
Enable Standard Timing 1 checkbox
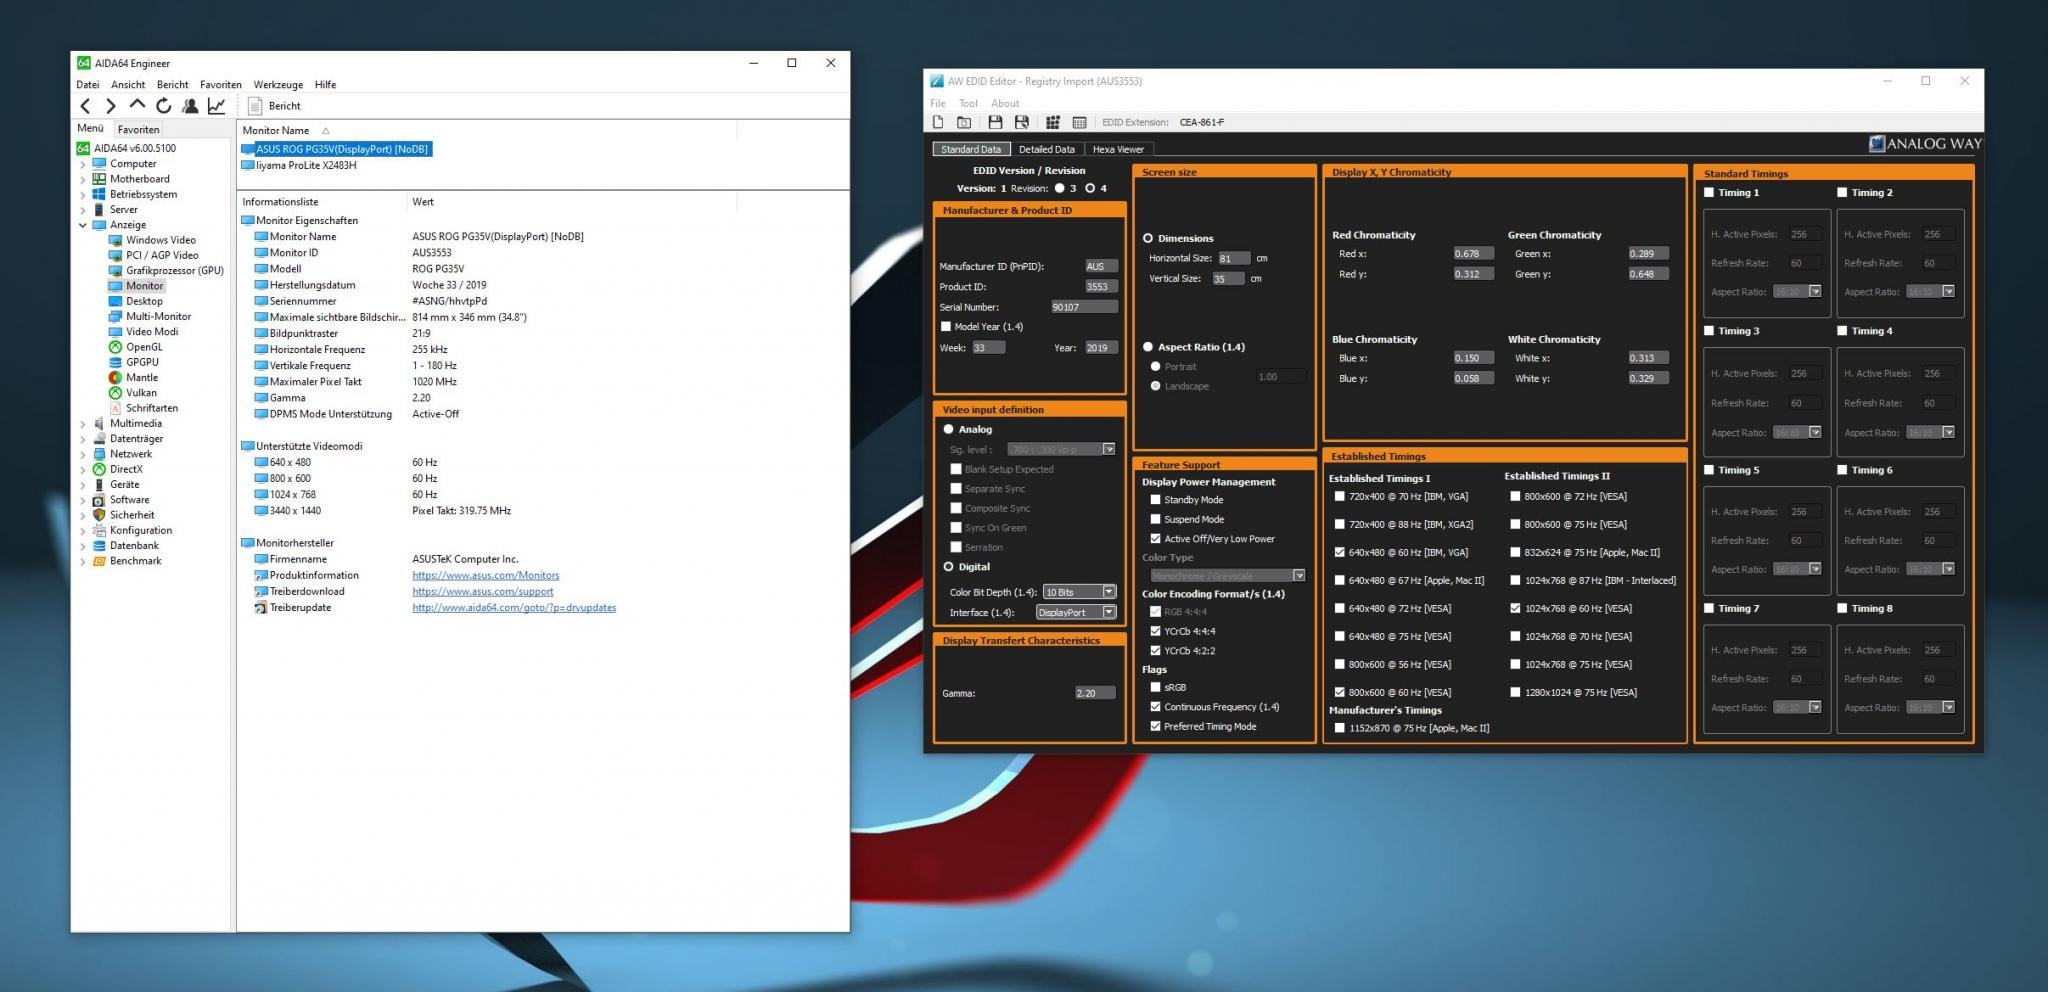(1709, 192)
